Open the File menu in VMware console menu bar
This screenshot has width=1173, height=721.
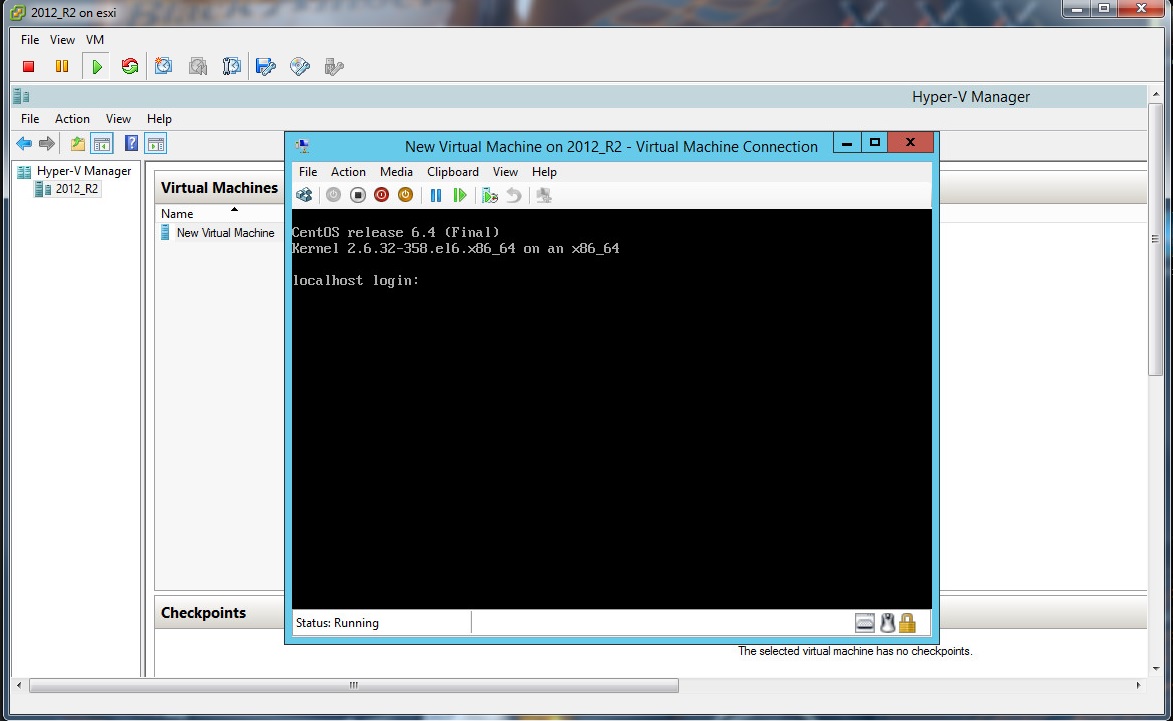pyautogui.click(x=30, y=40)
